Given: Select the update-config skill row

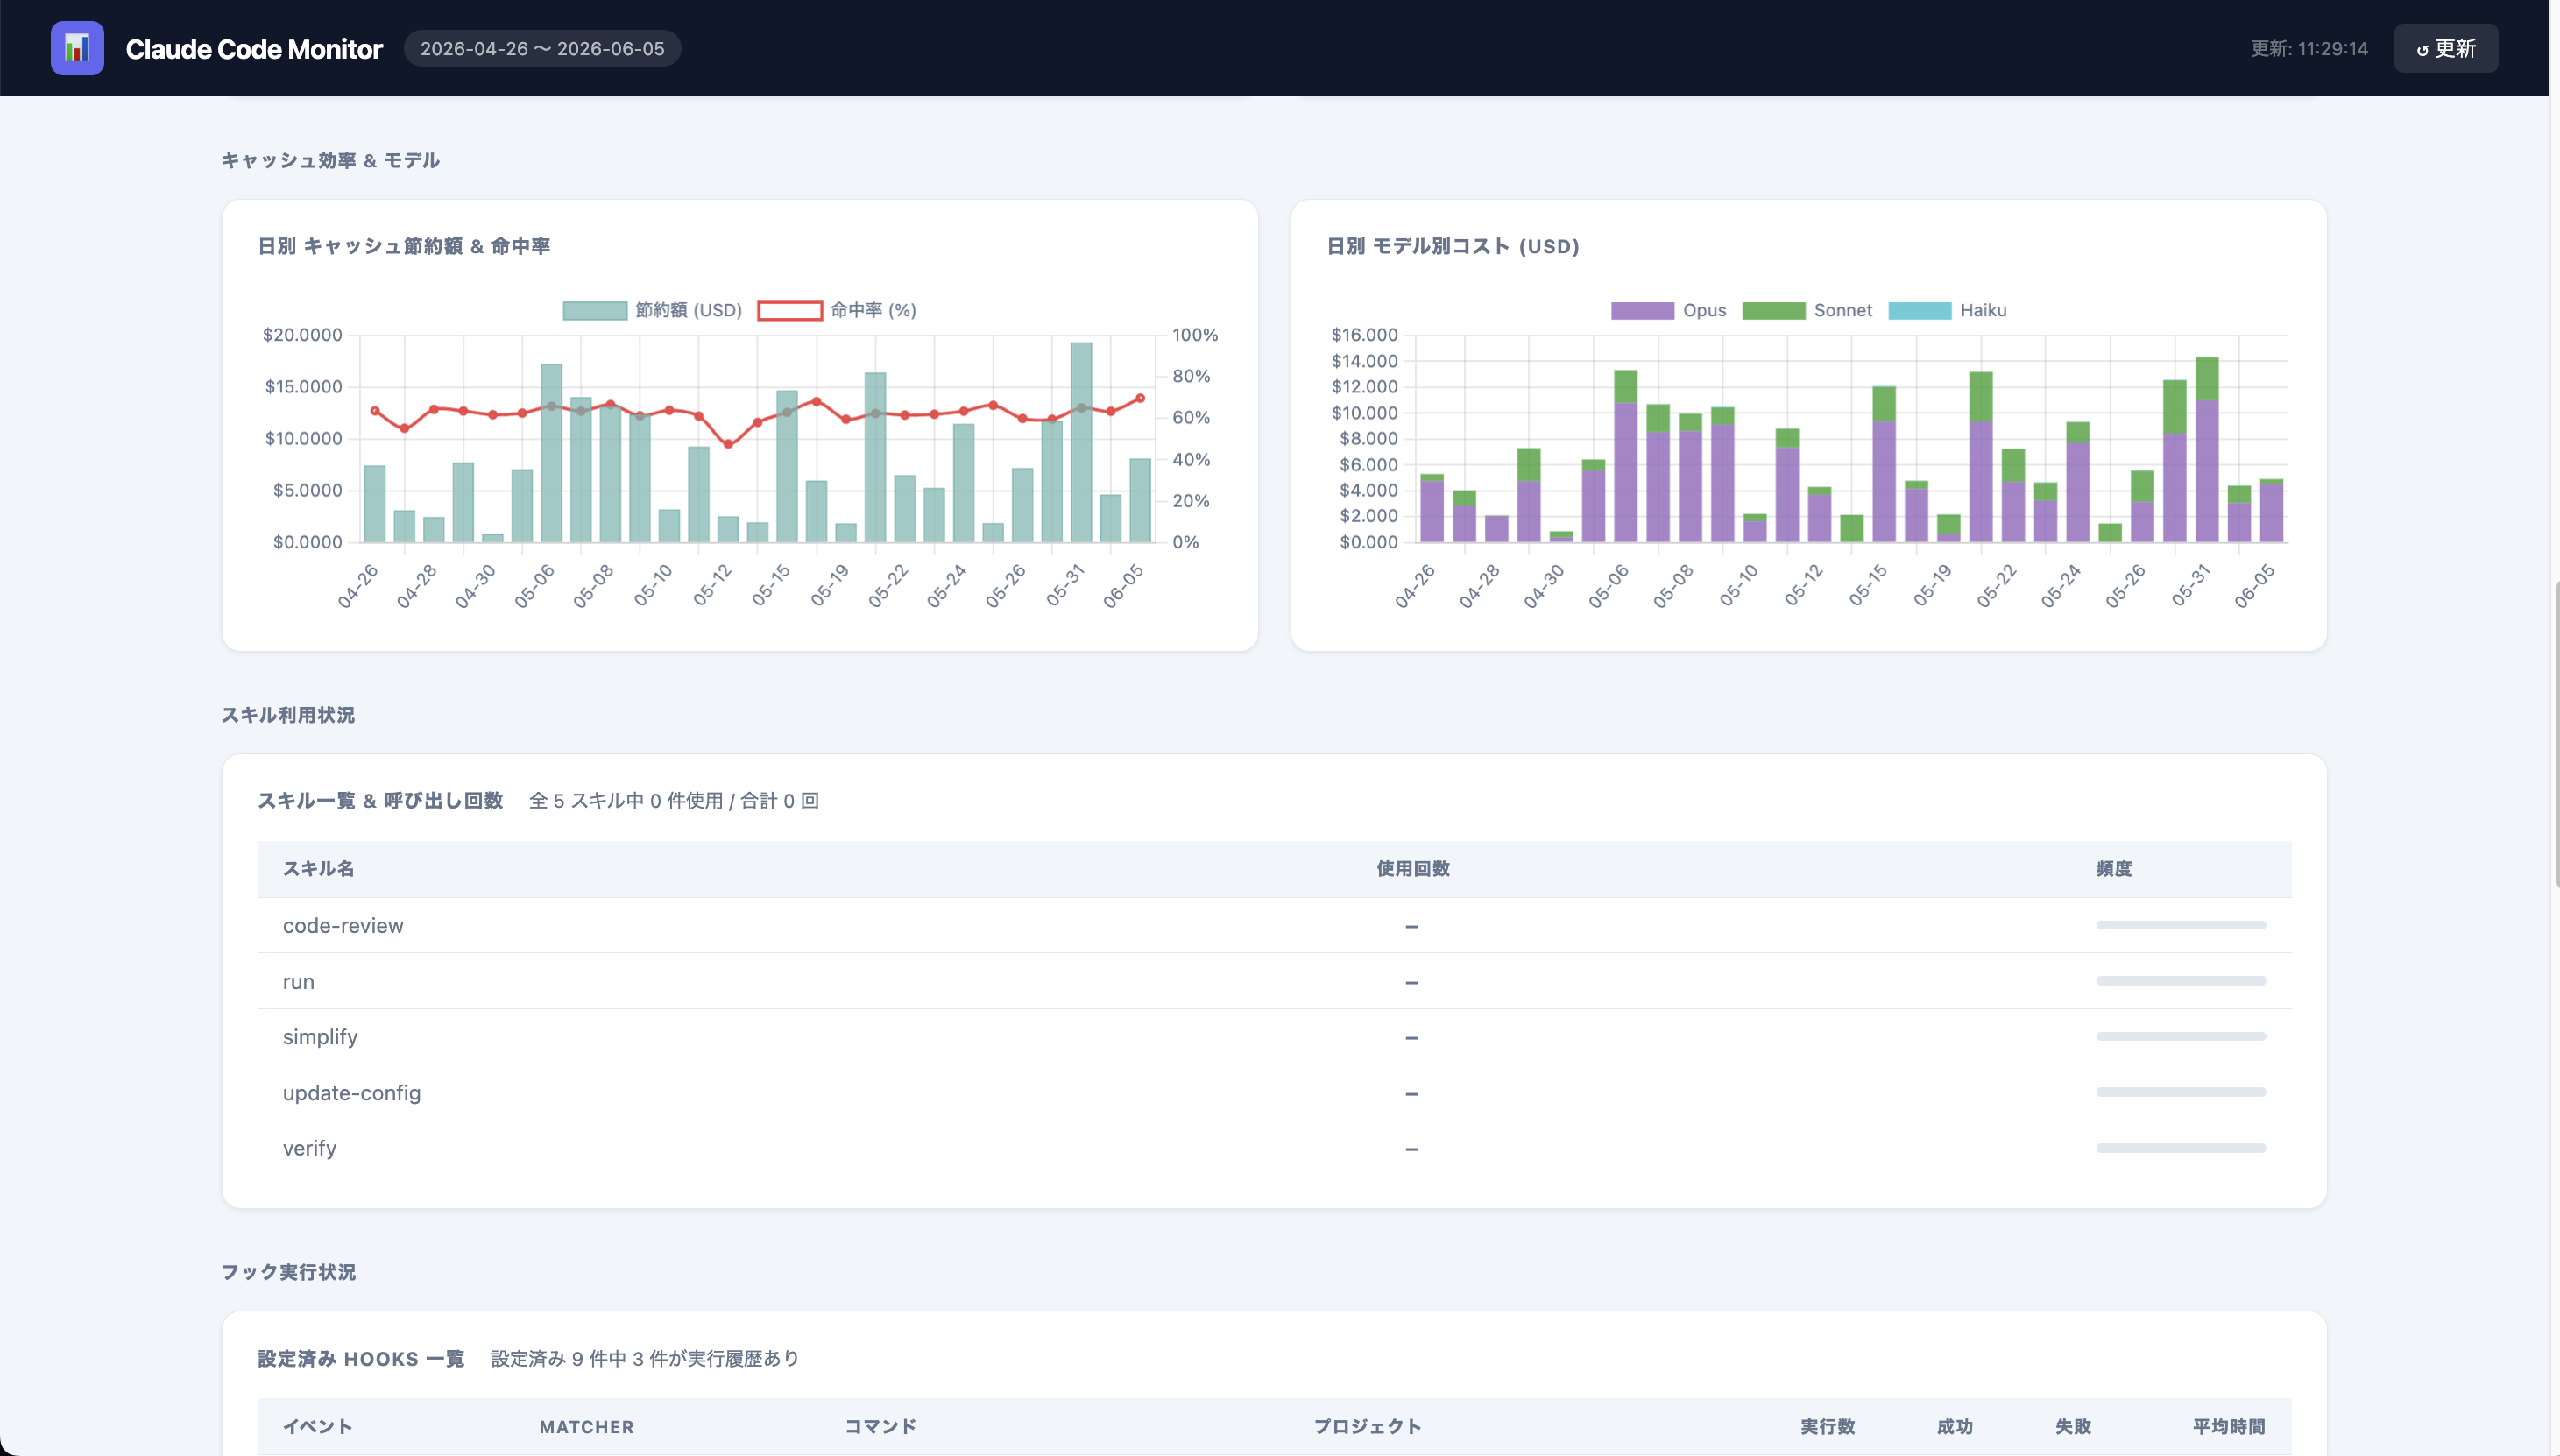Looking at the screenshot, I should click(x=1274, y=1092).
